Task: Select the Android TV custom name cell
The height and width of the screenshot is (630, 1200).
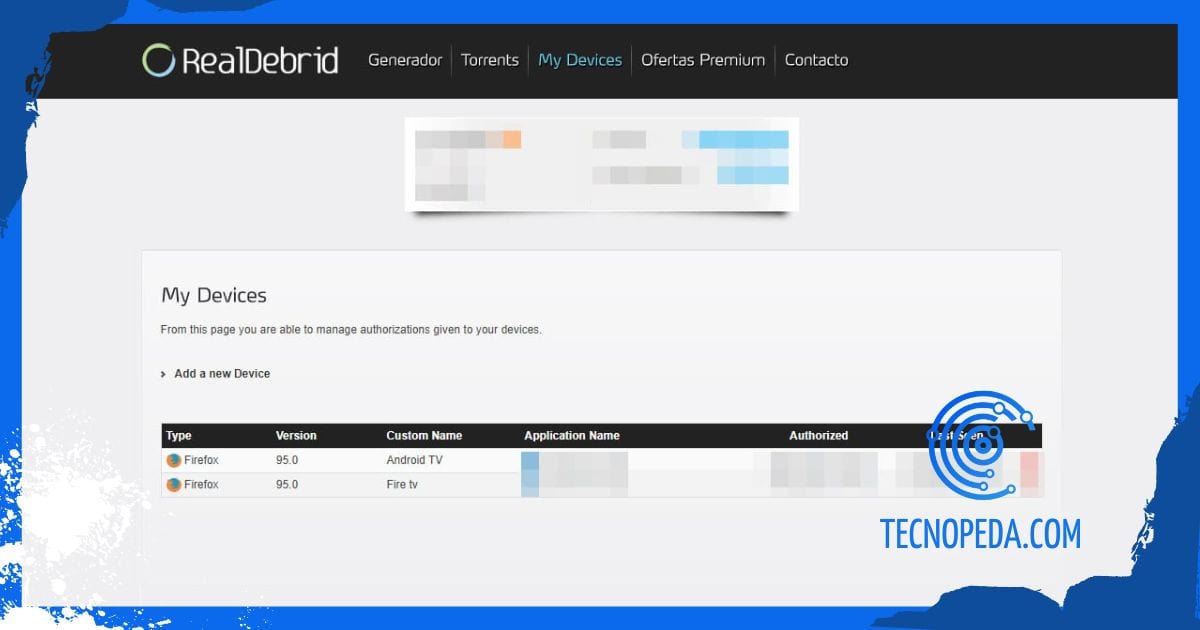Action: [414, 461]
